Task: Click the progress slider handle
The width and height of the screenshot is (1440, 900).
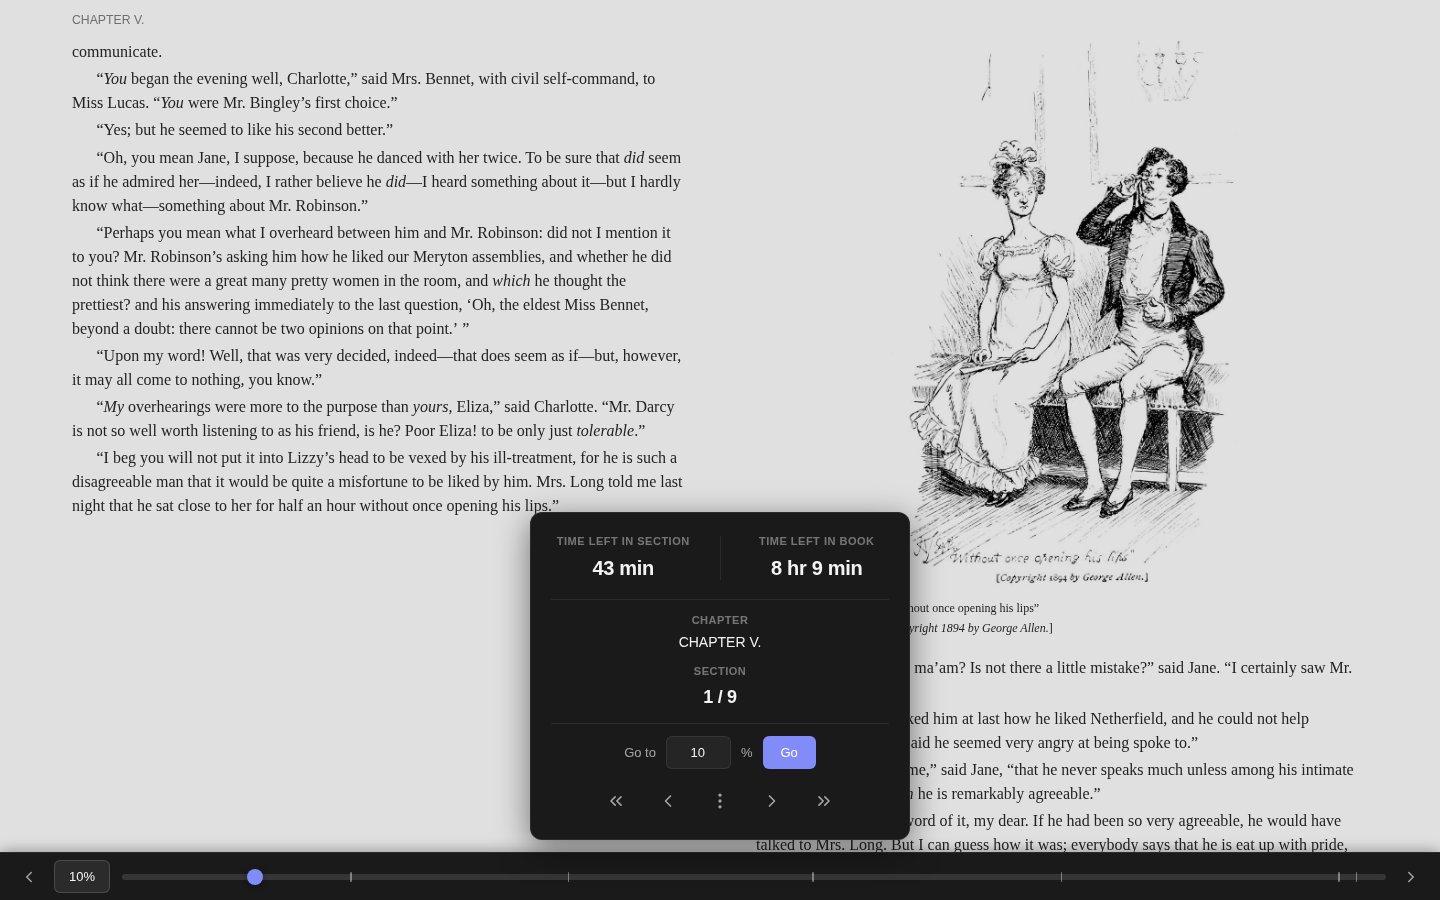Action: 255,877
